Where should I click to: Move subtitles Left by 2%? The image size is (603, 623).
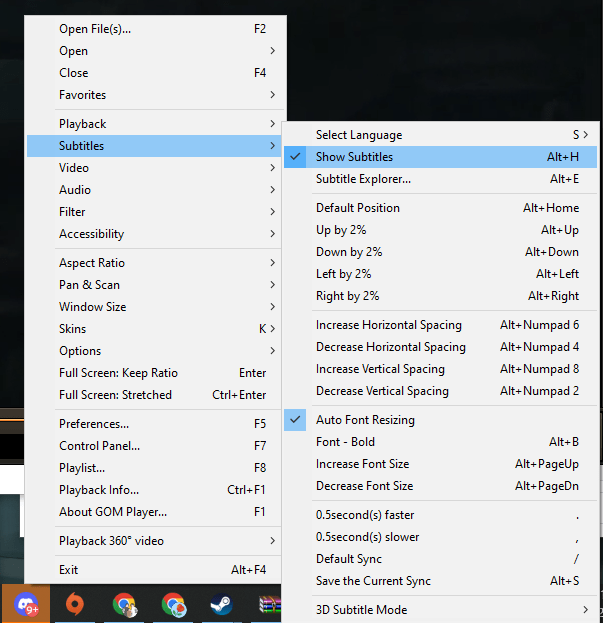tap(440, 274)
